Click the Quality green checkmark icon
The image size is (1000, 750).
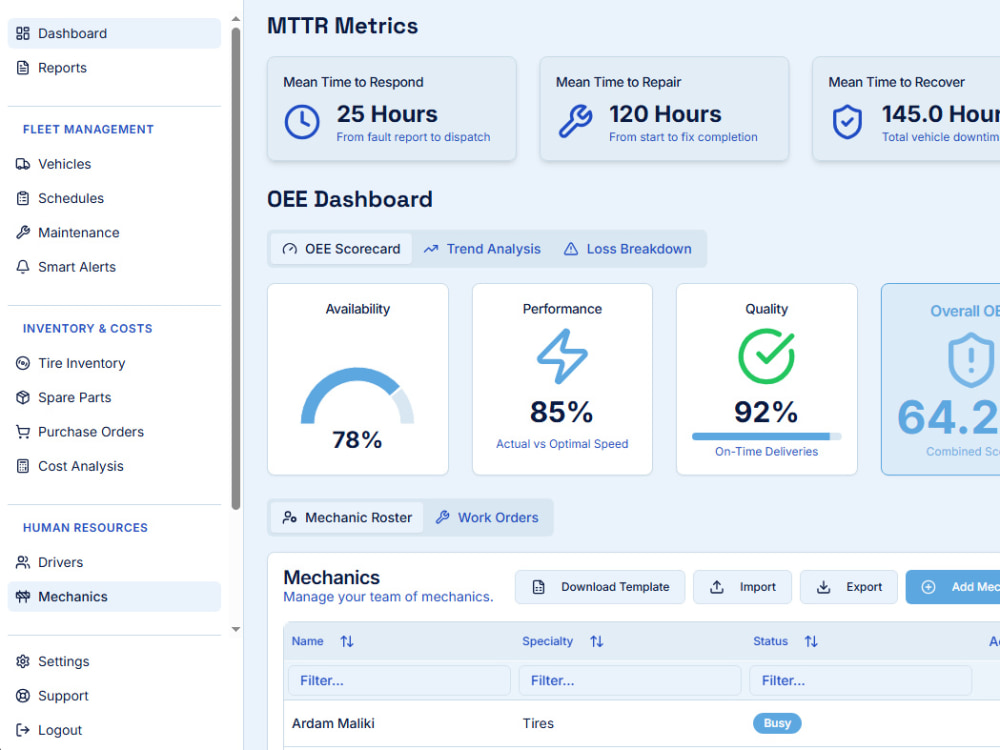pyautogui.click(x=767, y=357)
